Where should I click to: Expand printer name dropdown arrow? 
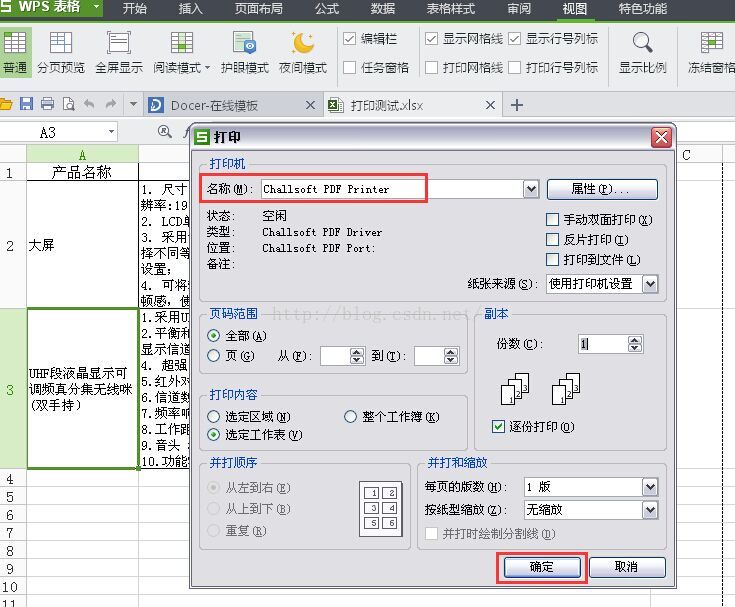(x=531, y=189)
